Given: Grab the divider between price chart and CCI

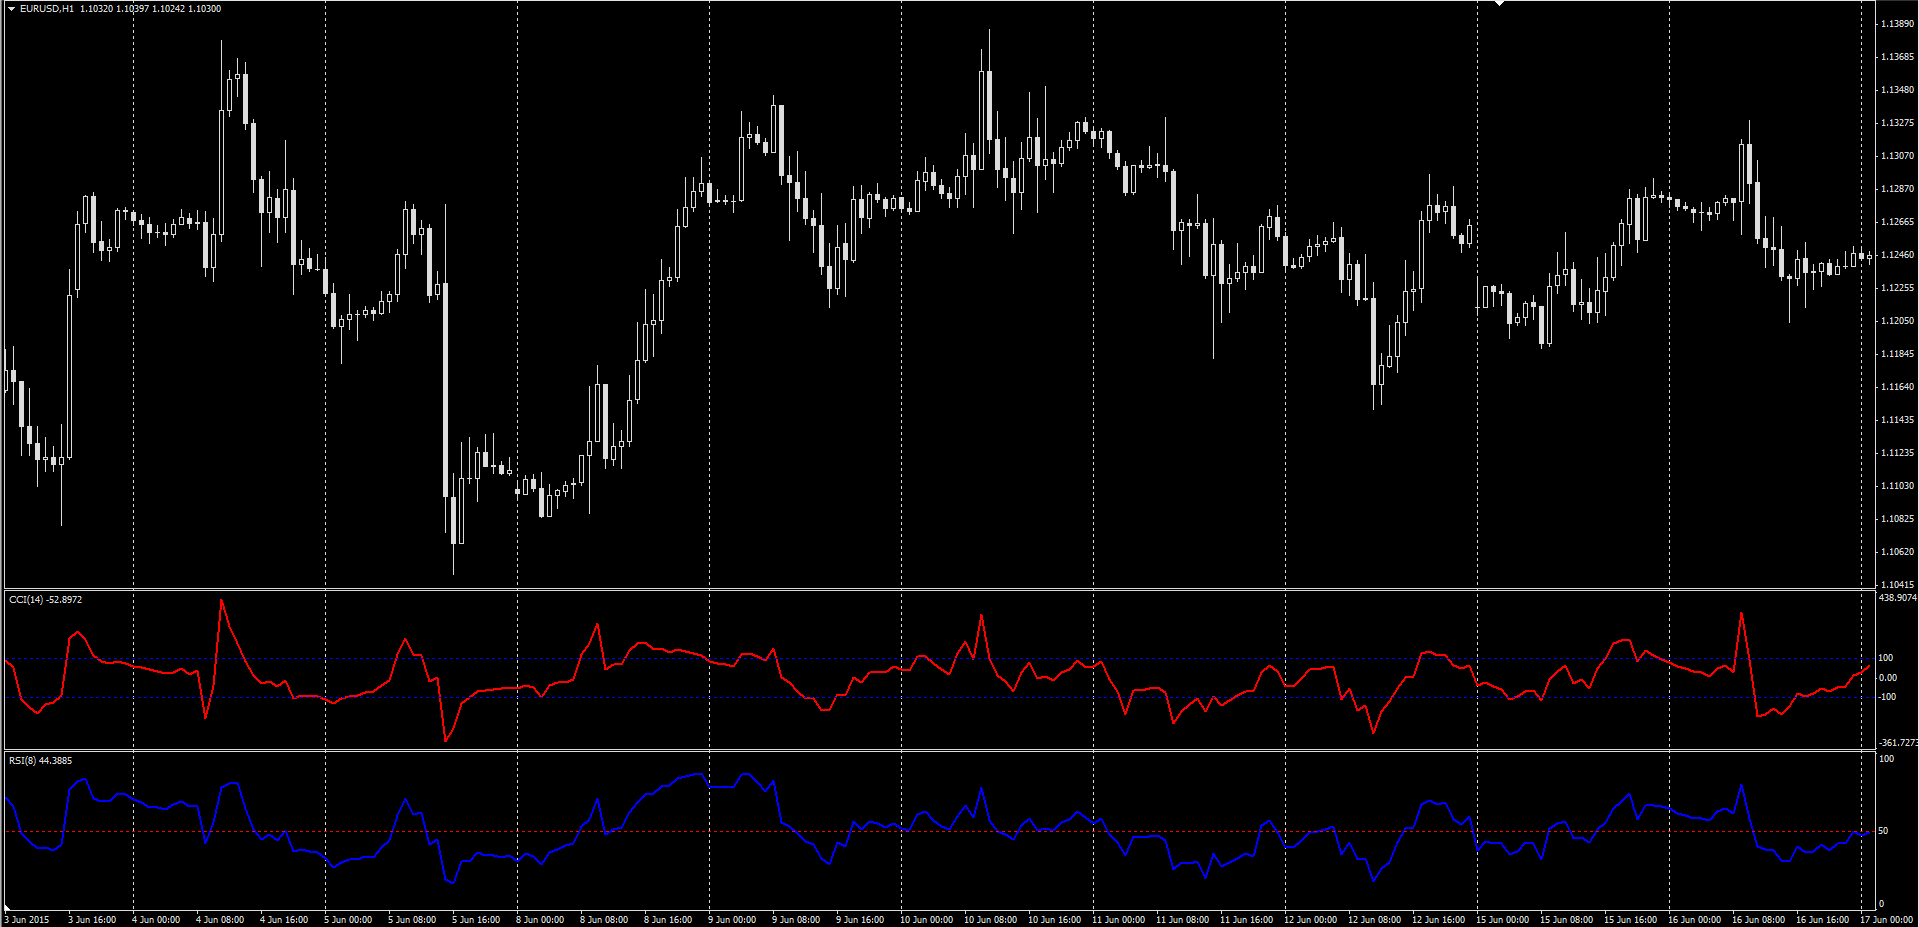Looking at the screenshot, I should coord(938,589).
